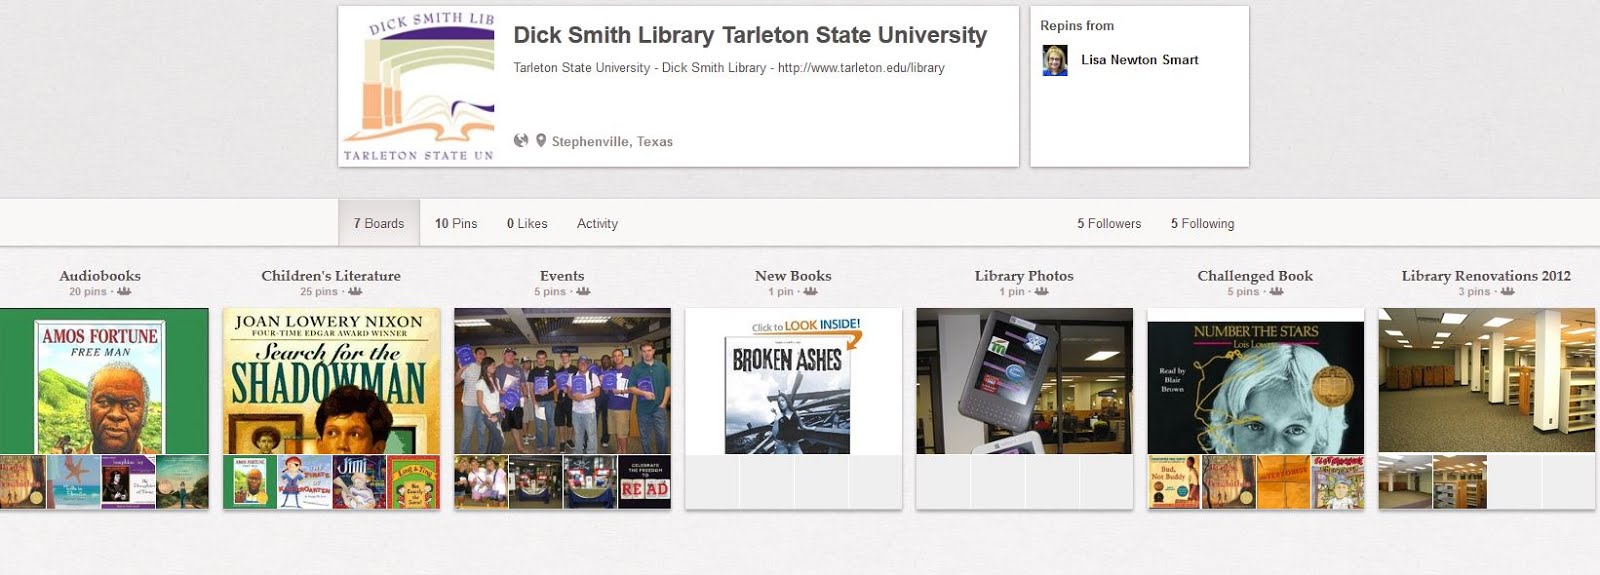Click the group icon under Children's Literature
The height and width of the screenshot is (575, 1600).
(355, 292)
